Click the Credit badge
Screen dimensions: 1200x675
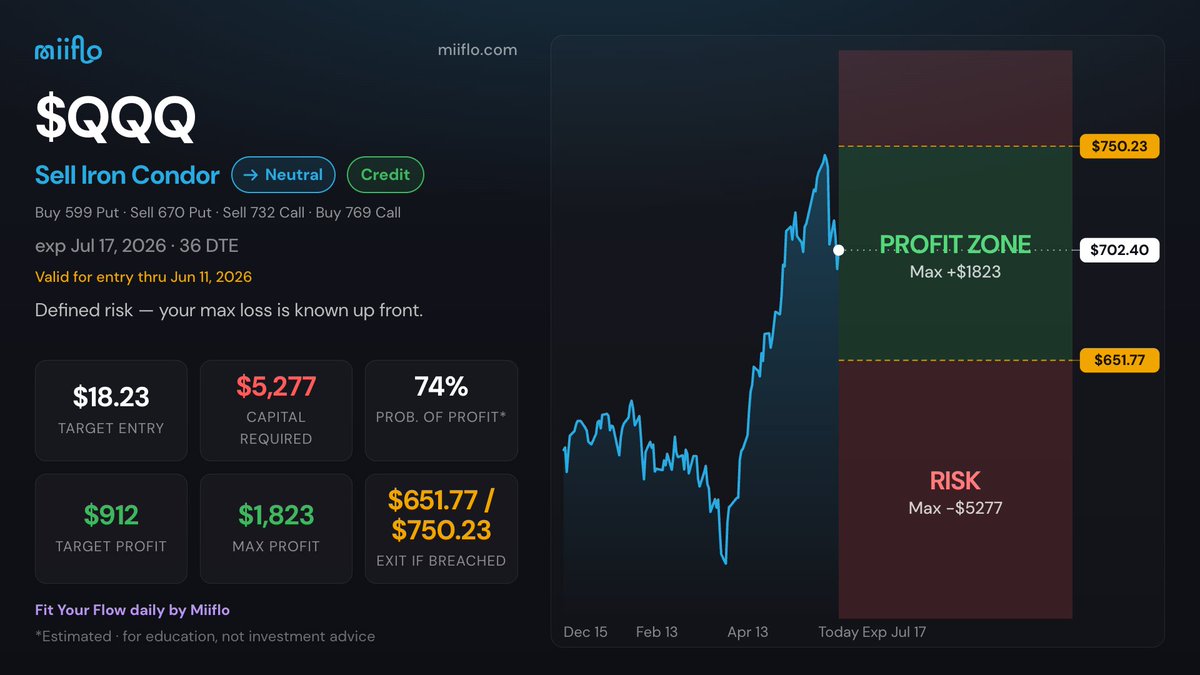(385, 174)
